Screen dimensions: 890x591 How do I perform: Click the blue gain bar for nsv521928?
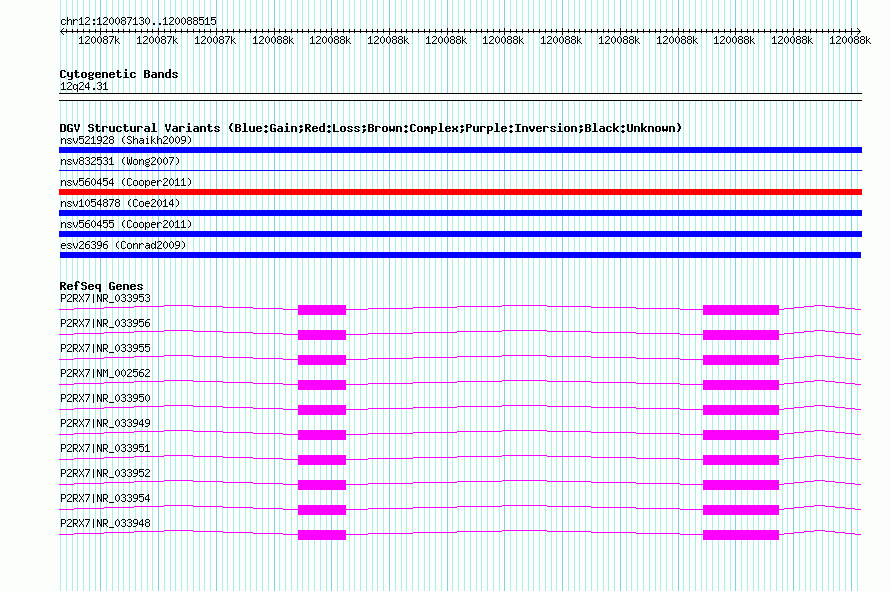tap(460, 150)
